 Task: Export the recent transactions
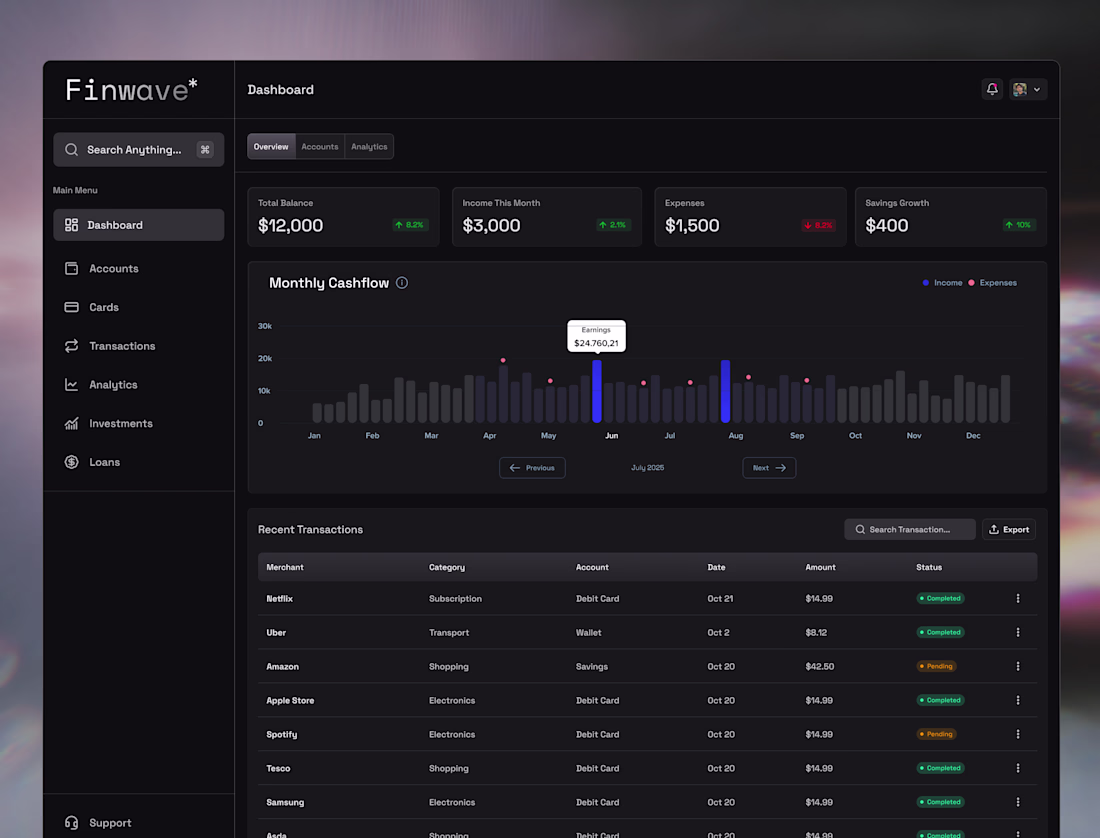(1009, 529)
